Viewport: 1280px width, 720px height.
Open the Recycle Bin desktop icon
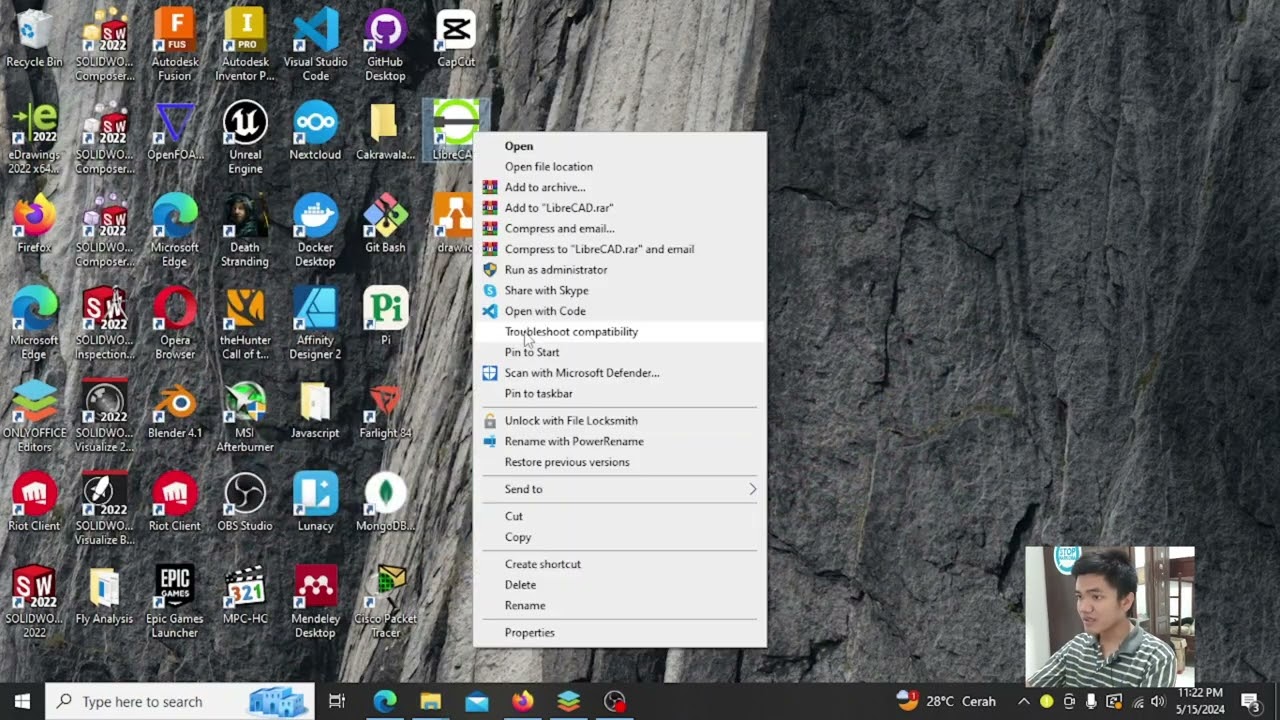(34, 40)
